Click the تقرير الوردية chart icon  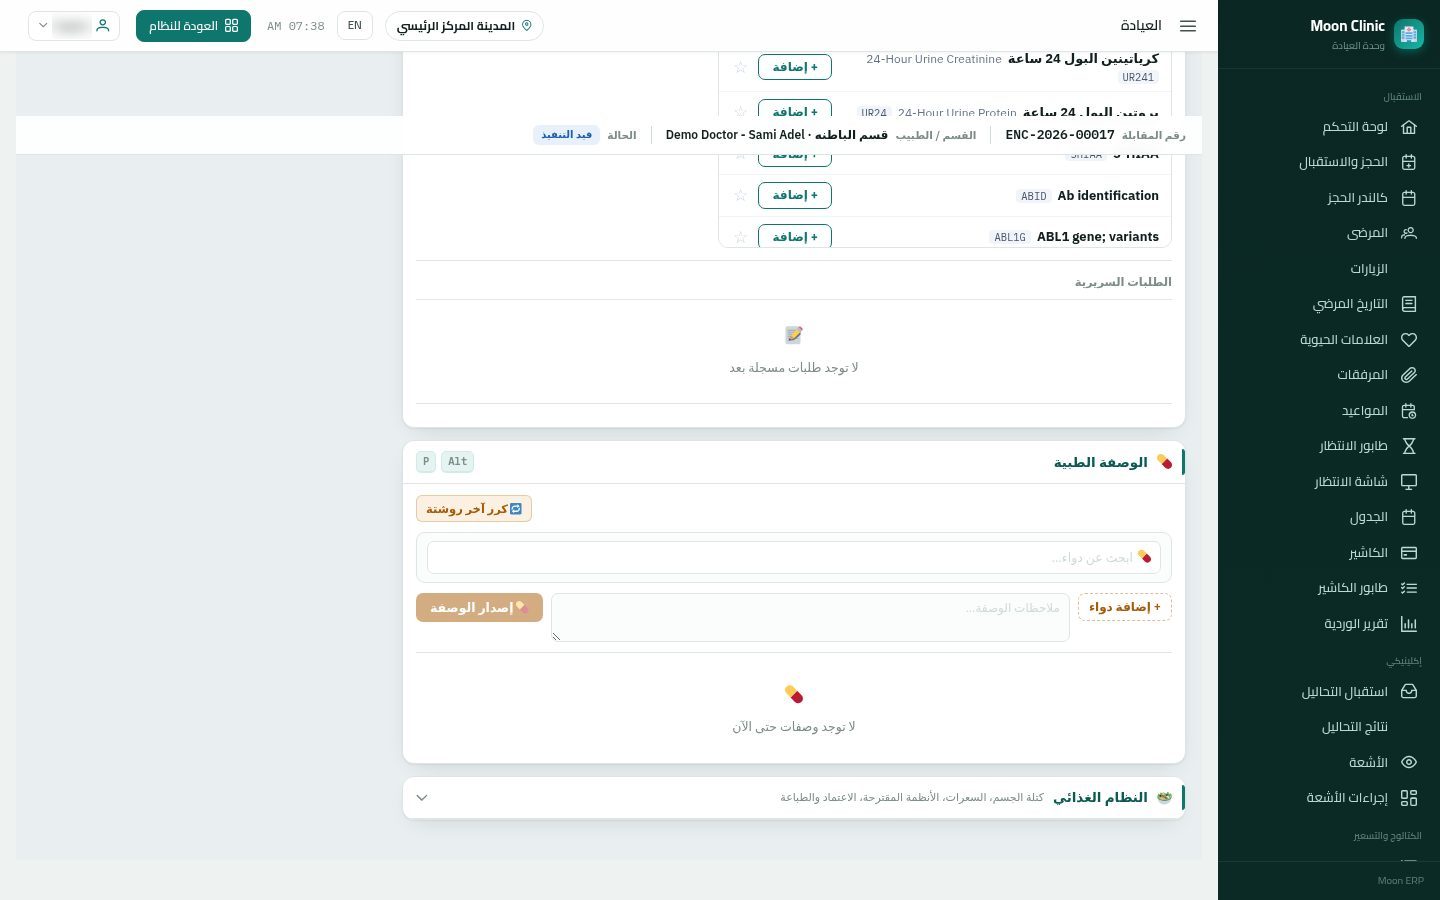(1409, 624)
